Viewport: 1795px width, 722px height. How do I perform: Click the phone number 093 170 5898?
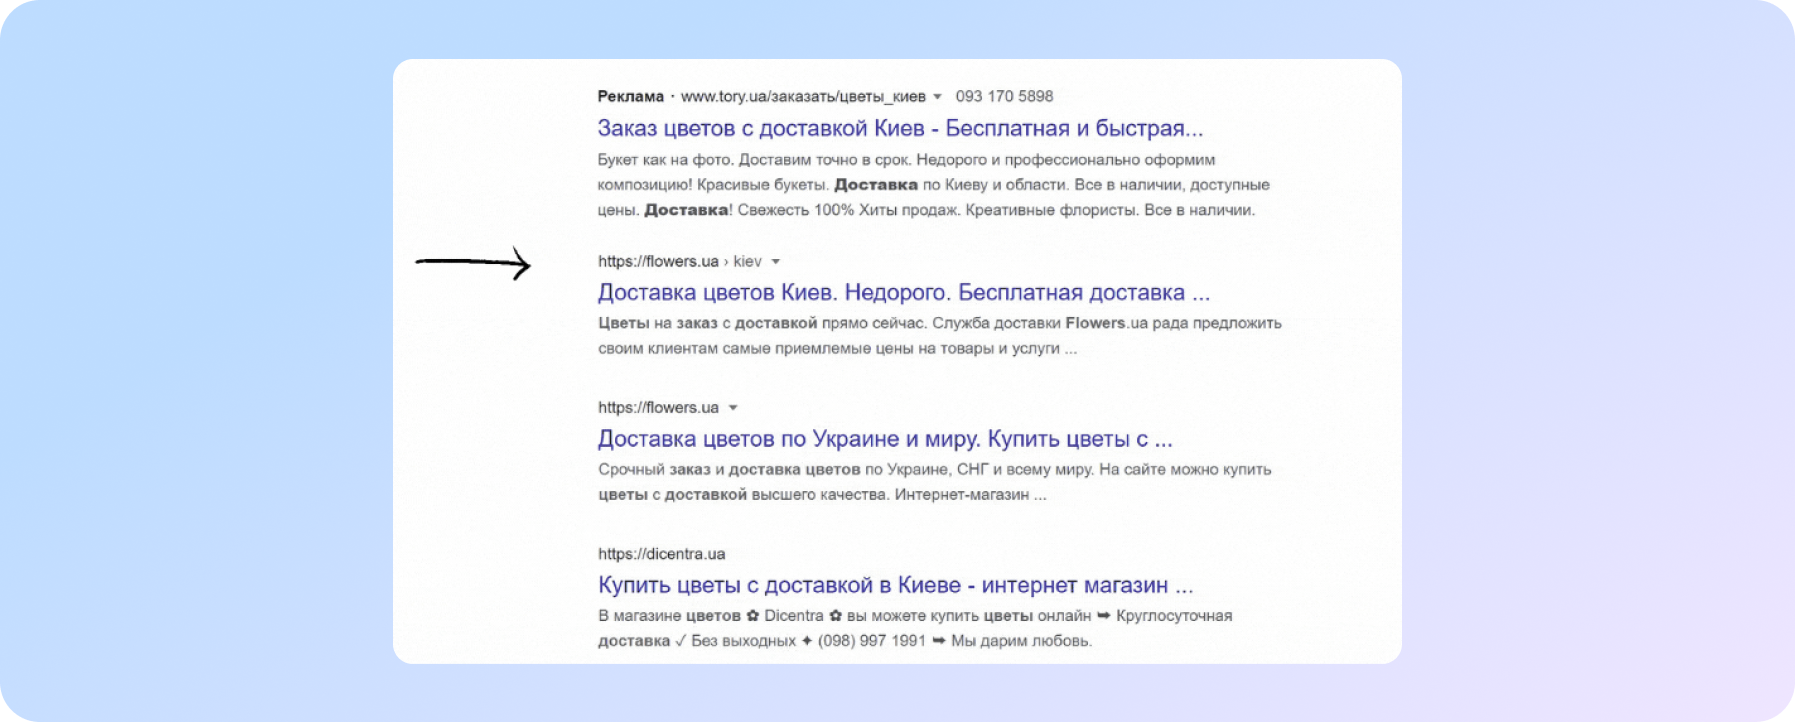pos(1004,96)
